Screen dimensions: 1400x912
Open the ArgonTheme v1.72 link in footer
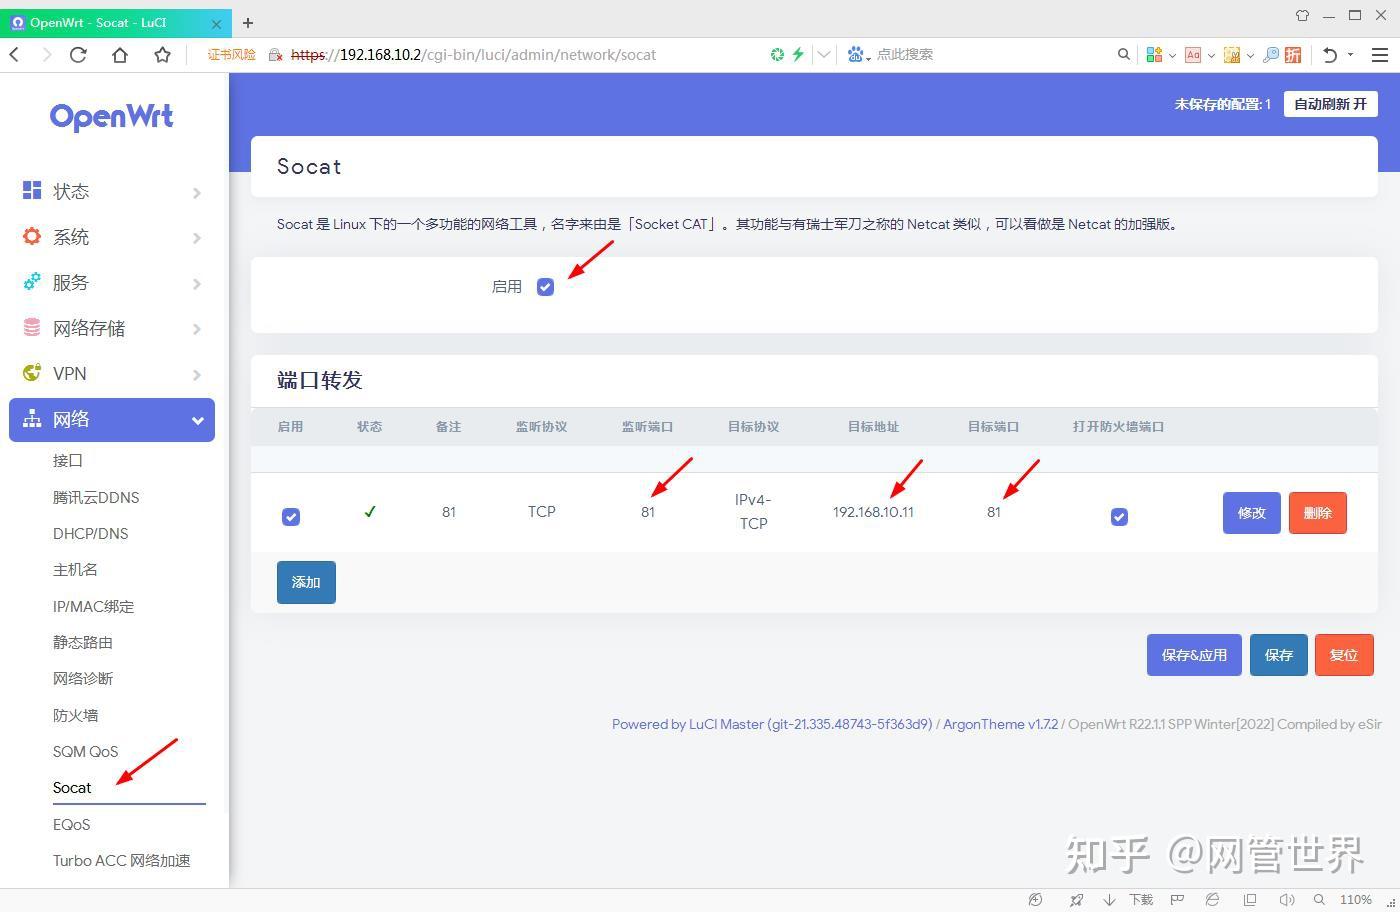point(999,724)
